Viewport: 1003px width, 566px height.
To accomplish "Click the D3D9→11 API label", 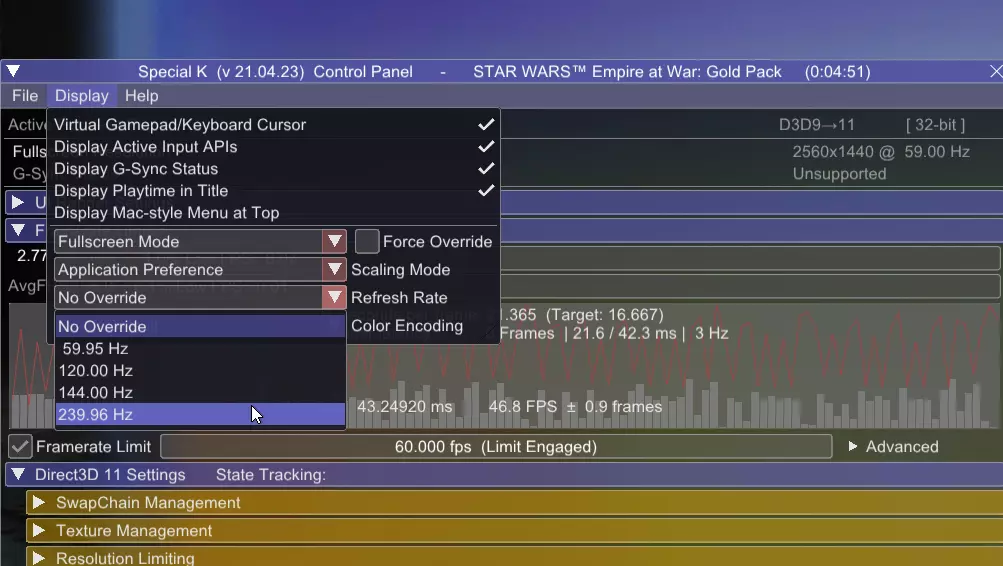I will tap(817, 125).
